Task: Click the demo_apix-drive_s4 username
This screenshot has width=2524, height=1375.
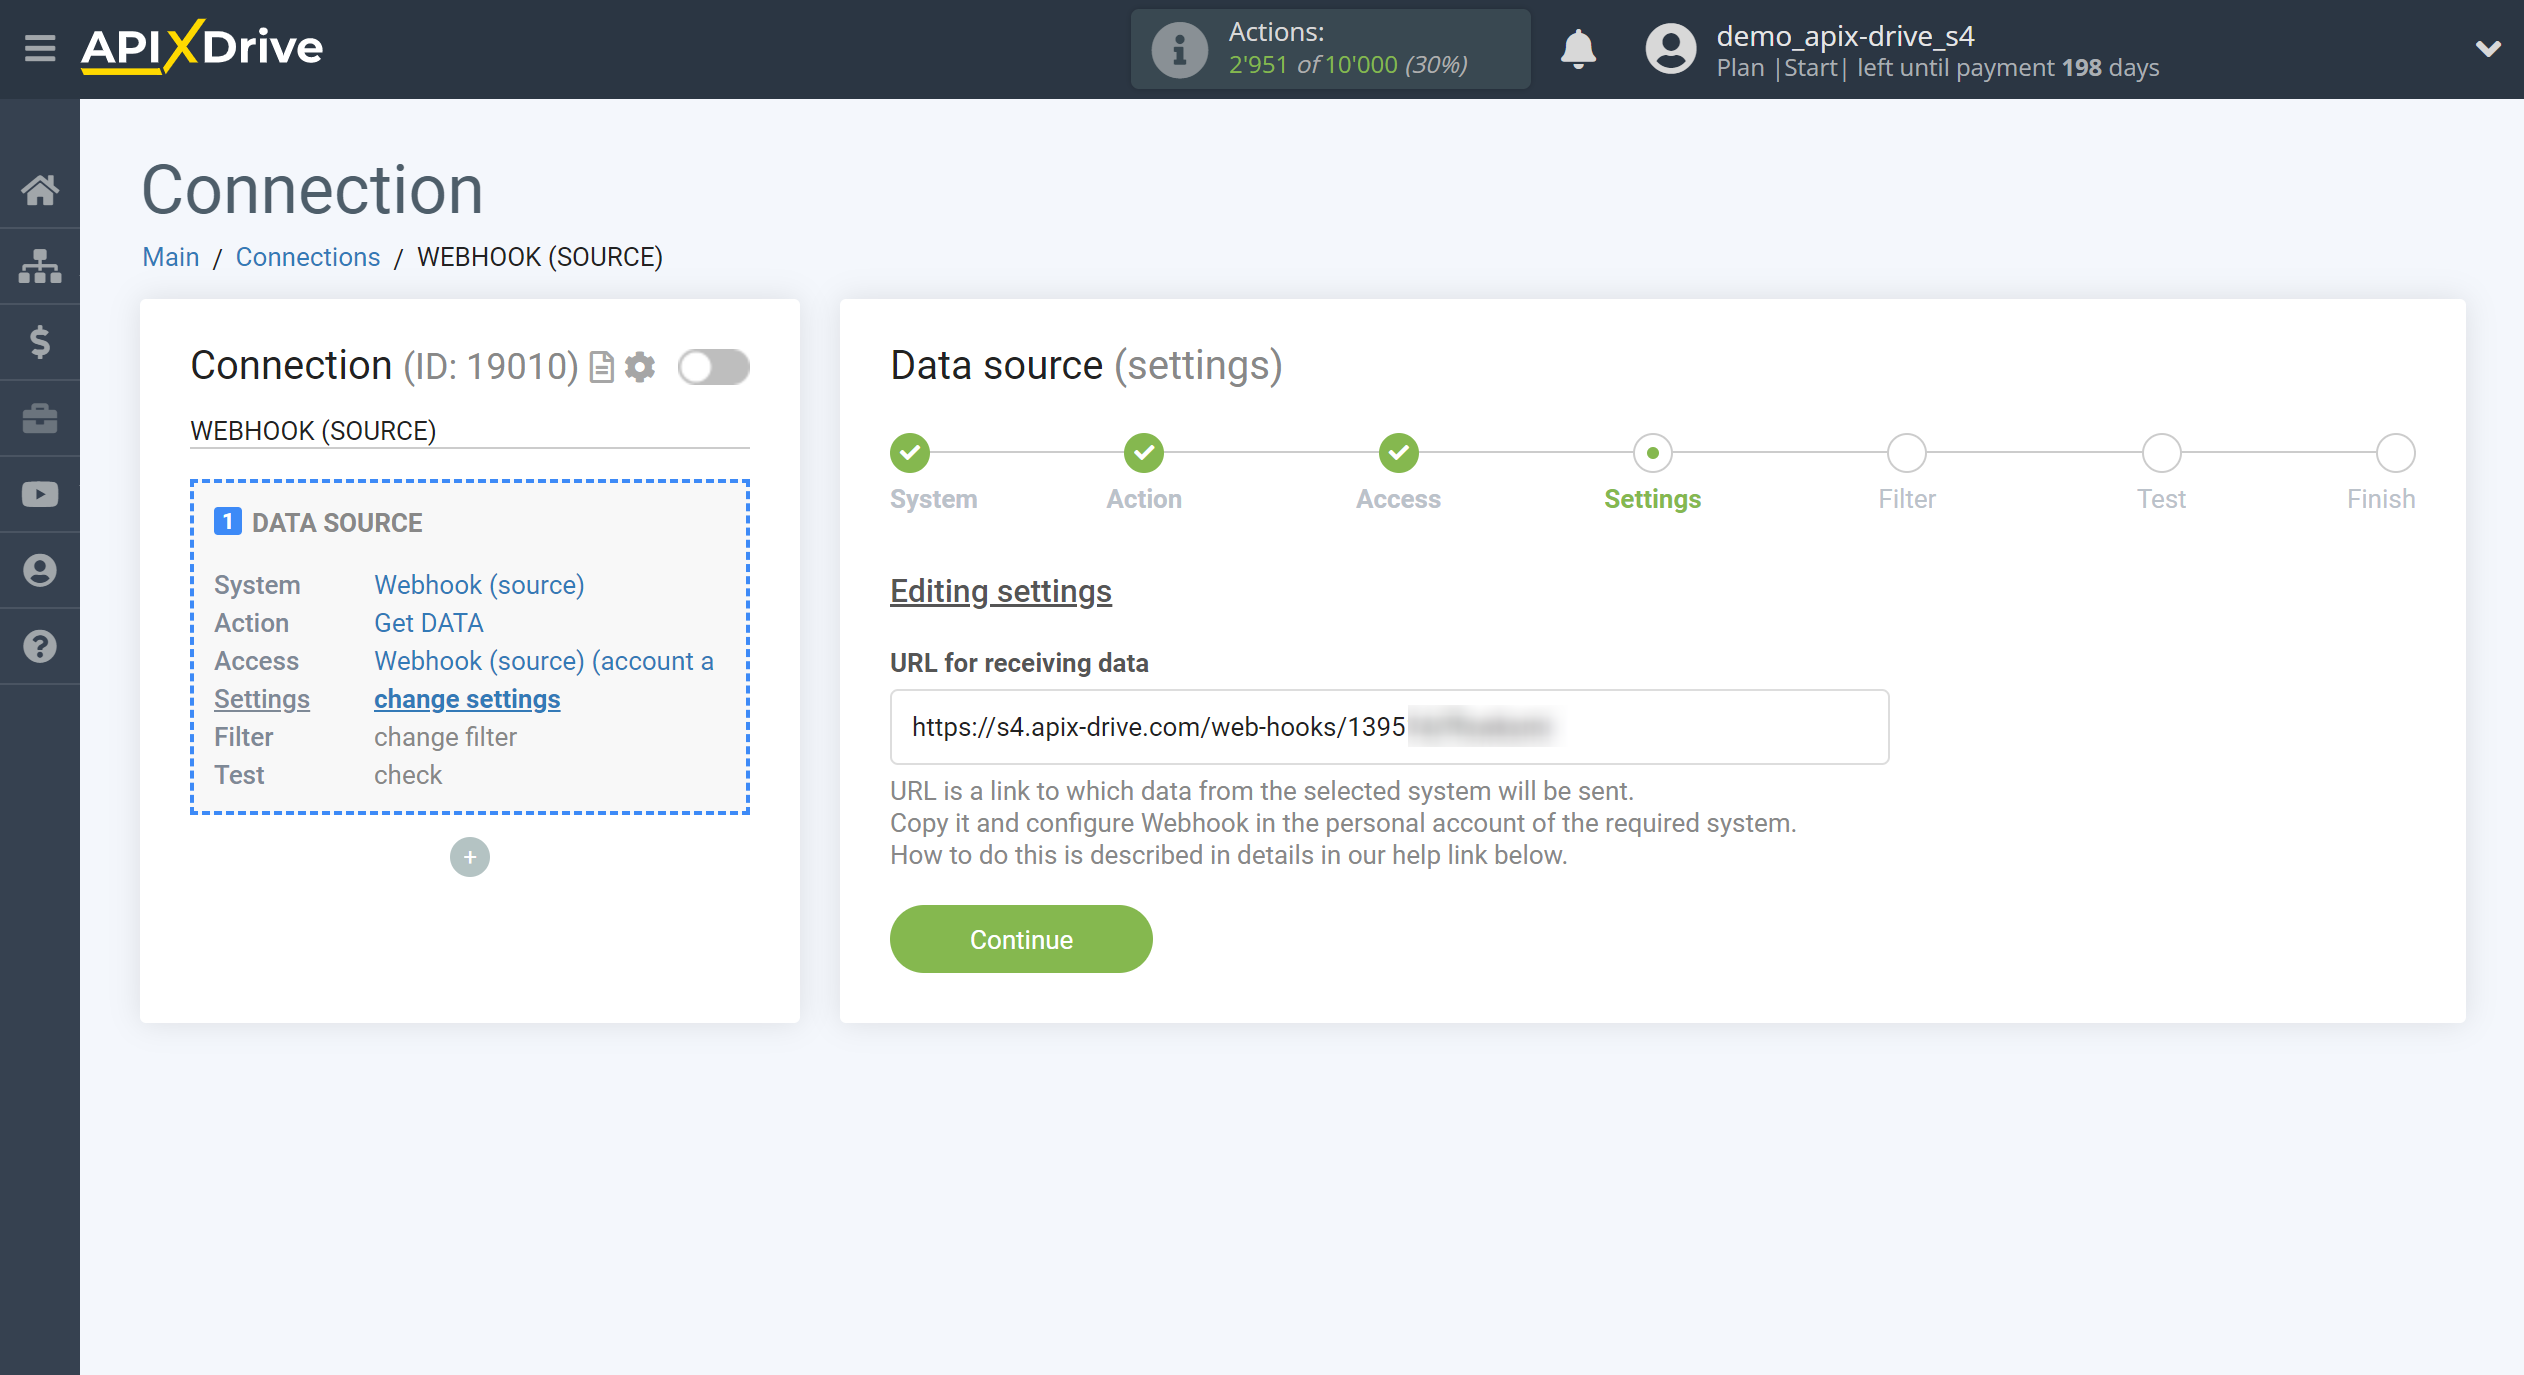Action: tap(1845, 36)
